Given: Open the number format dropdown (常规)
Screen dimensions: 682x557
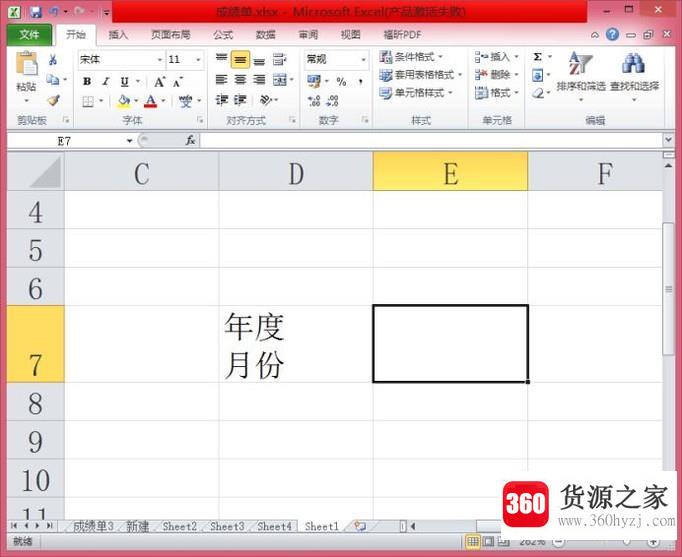Looking at the screenshot, I should pyautogui.click(x=363, y=60).
